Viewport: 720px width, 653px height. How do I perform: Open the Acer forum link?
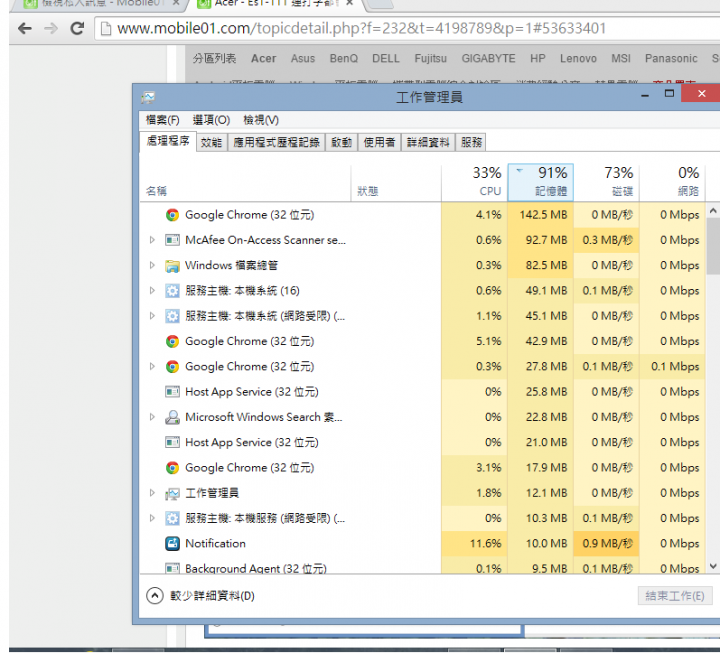(264, 59)
